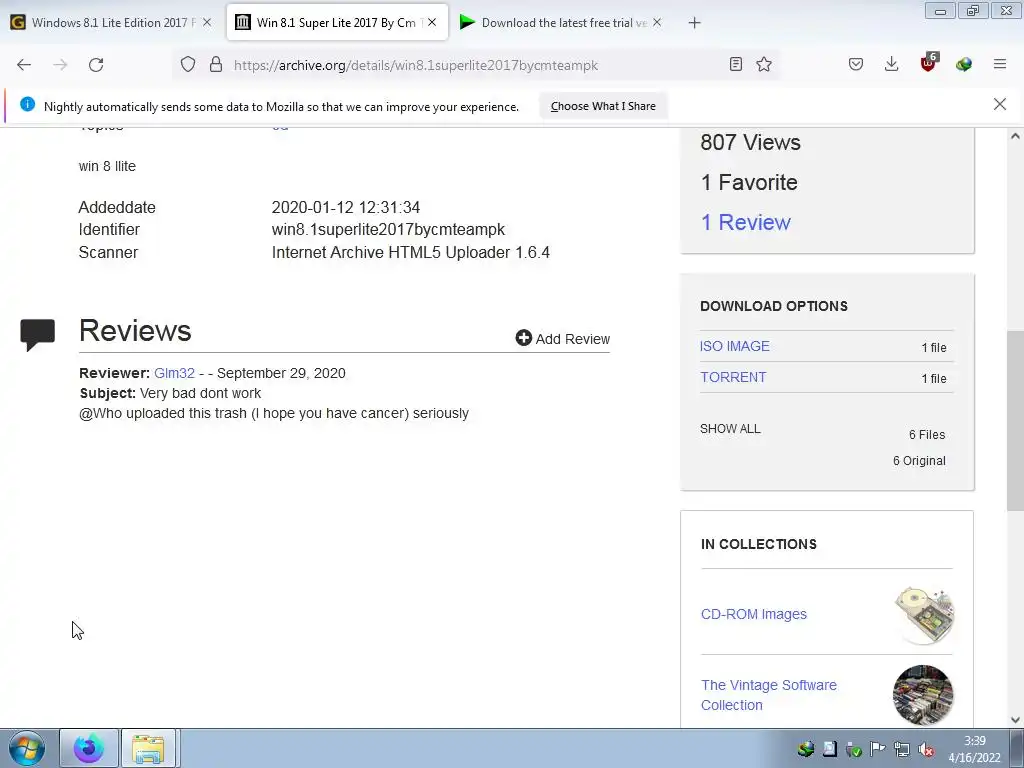
Task: Close the Download latest free trial tab
Action: [x=657, y=22]
